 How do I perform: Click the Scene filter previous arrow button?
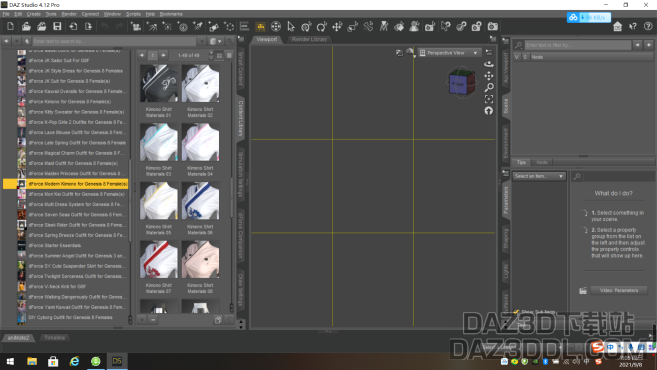click(638, 44)
